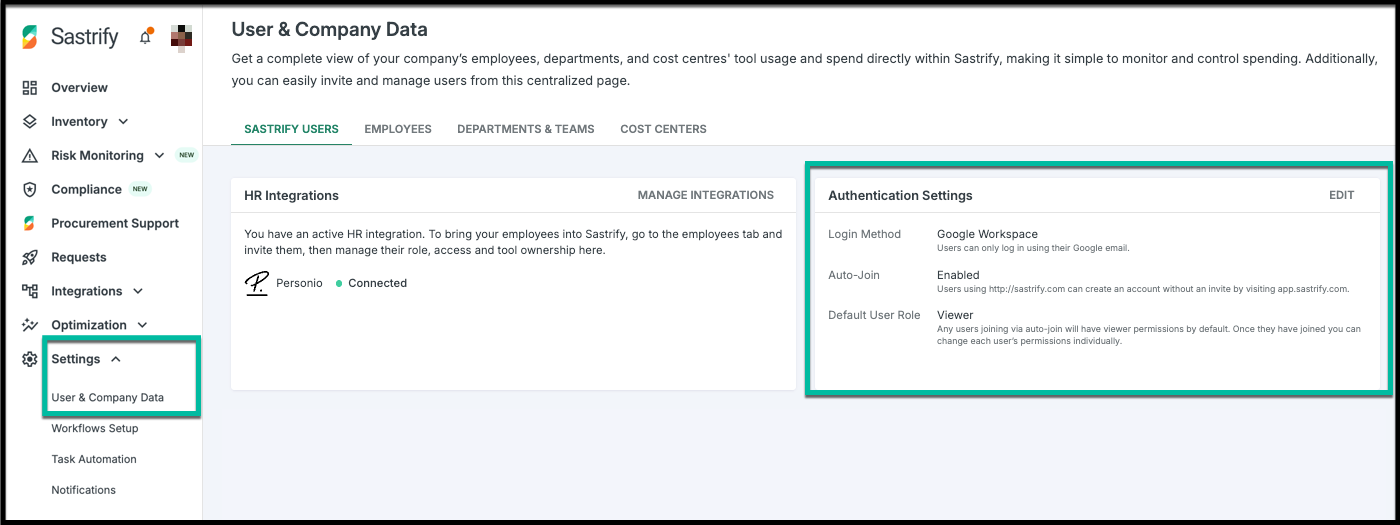Open the Requests page
The height and width of the screenshot is (525, 1400).
[x=78, y=258]
